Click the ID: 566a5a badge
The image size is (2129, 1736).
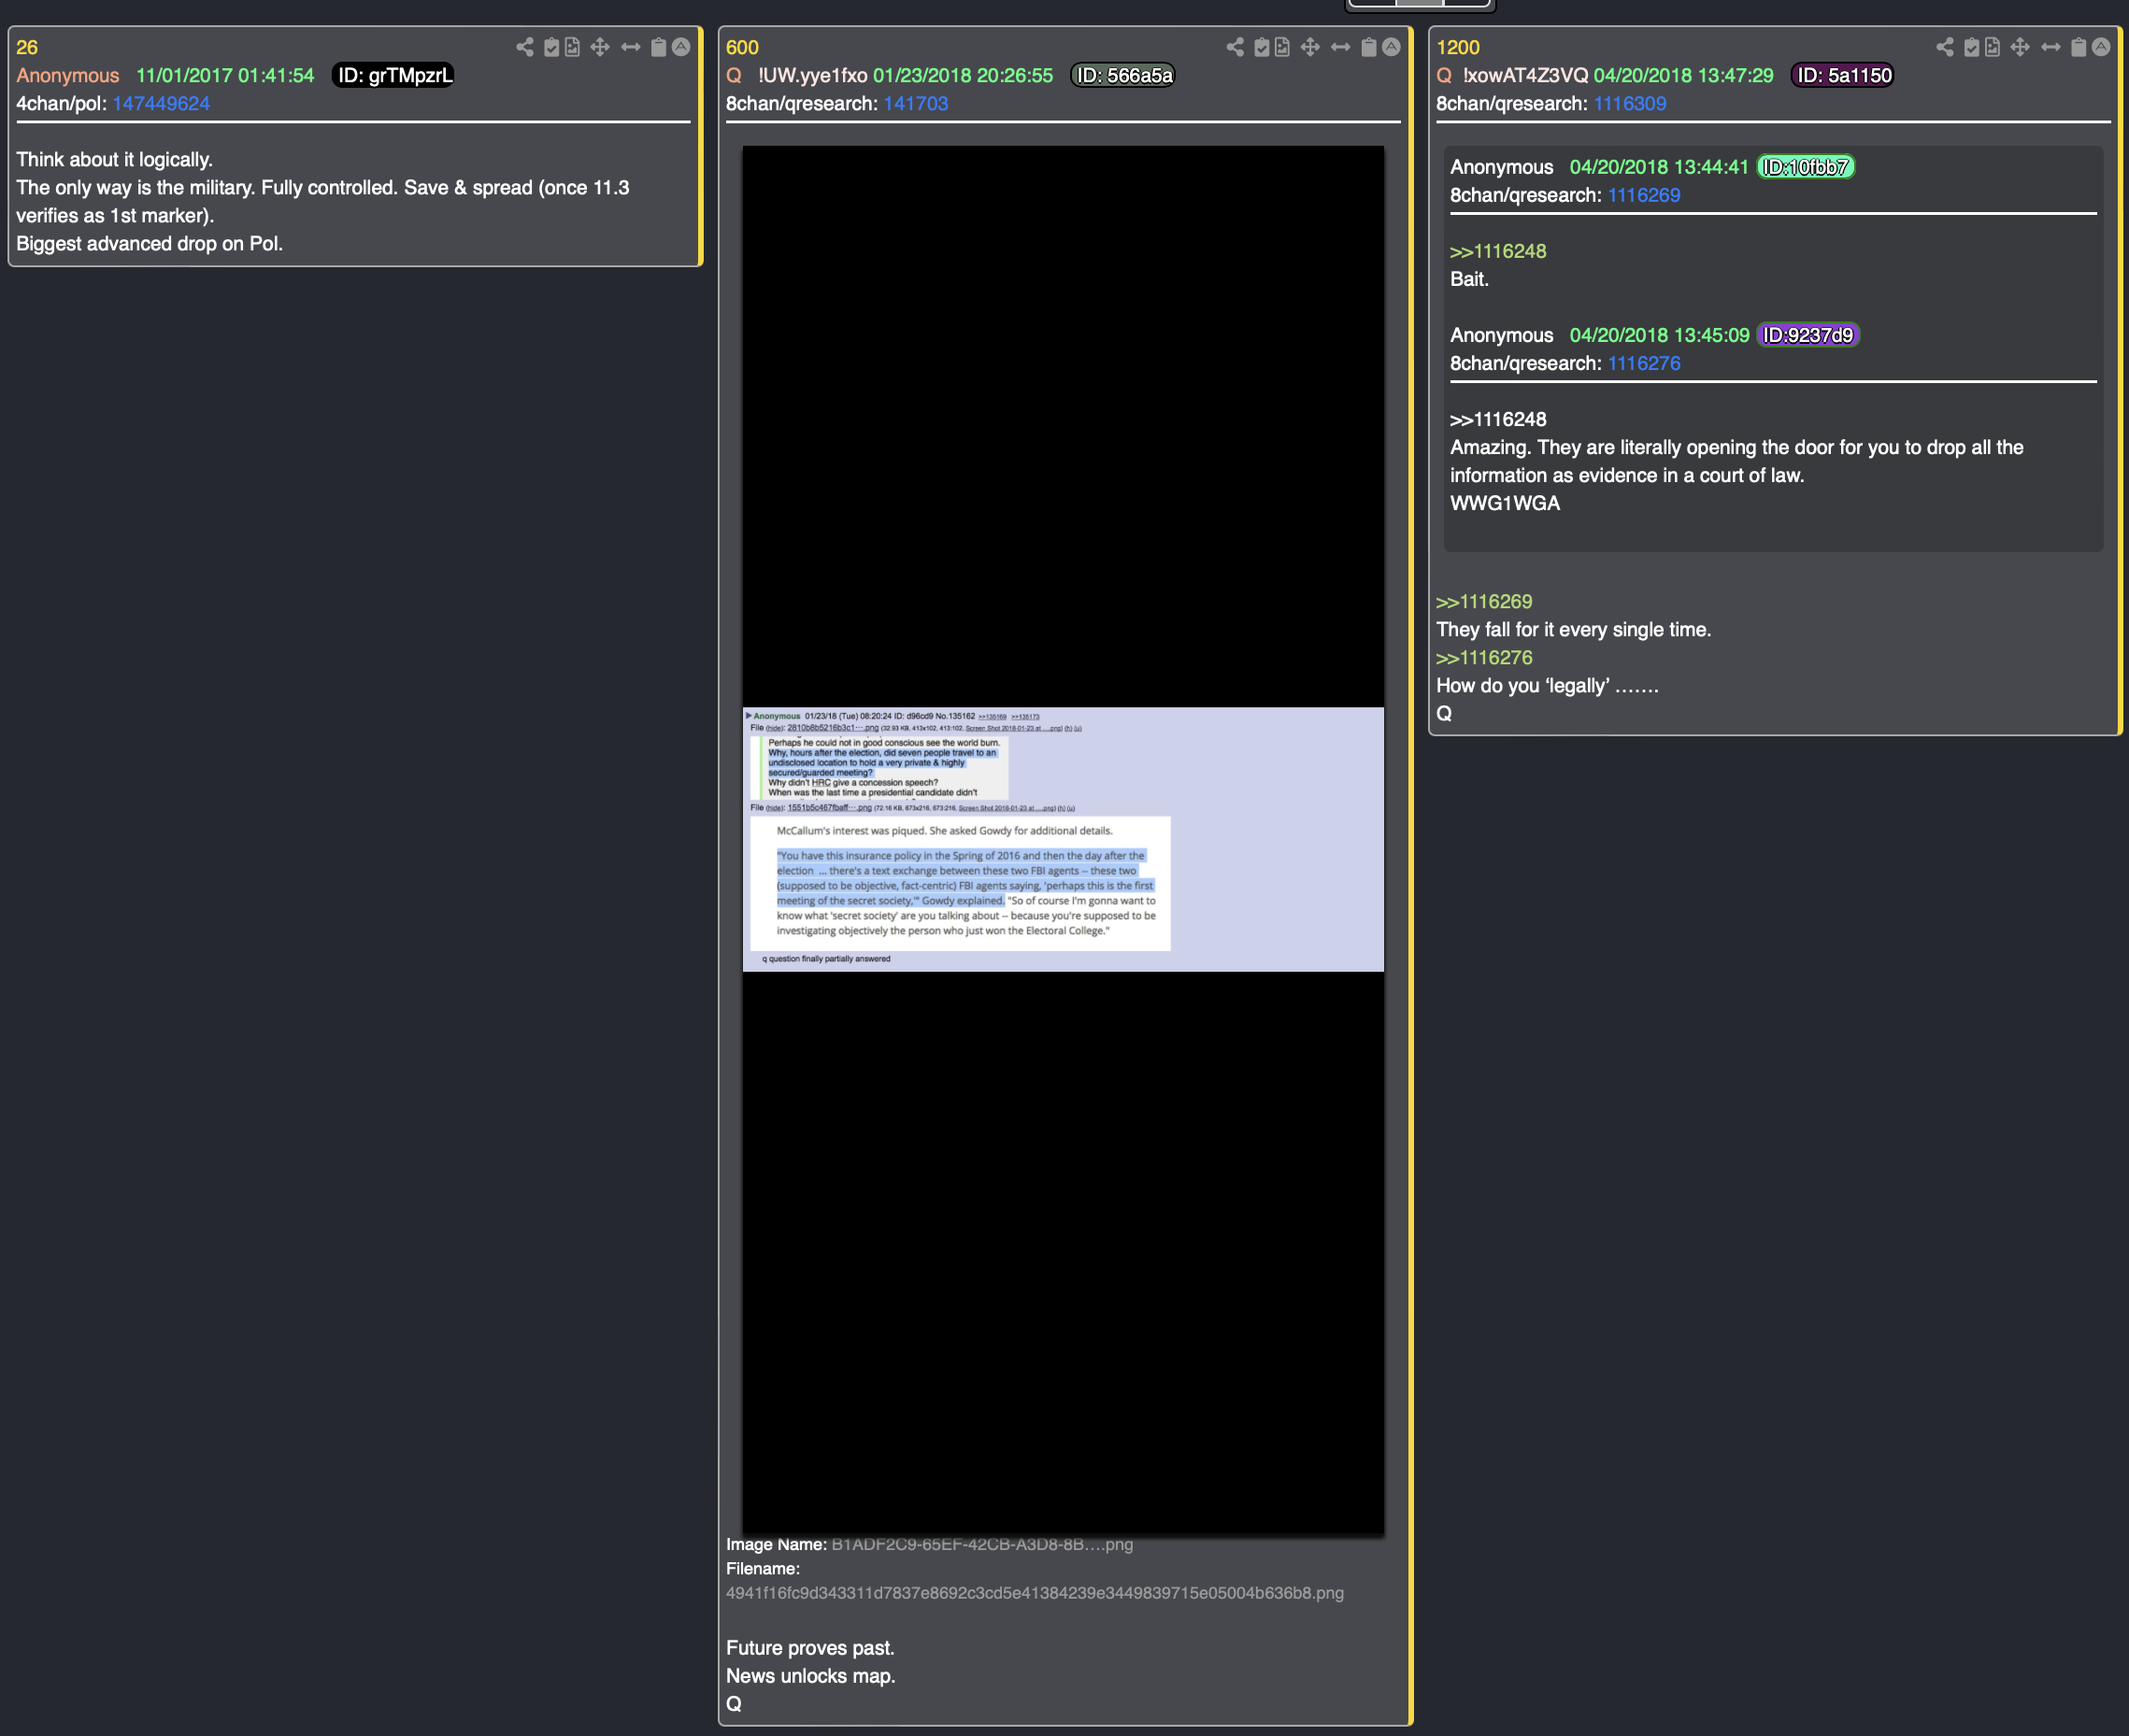pyautogui.click(x=1122, y=76)
